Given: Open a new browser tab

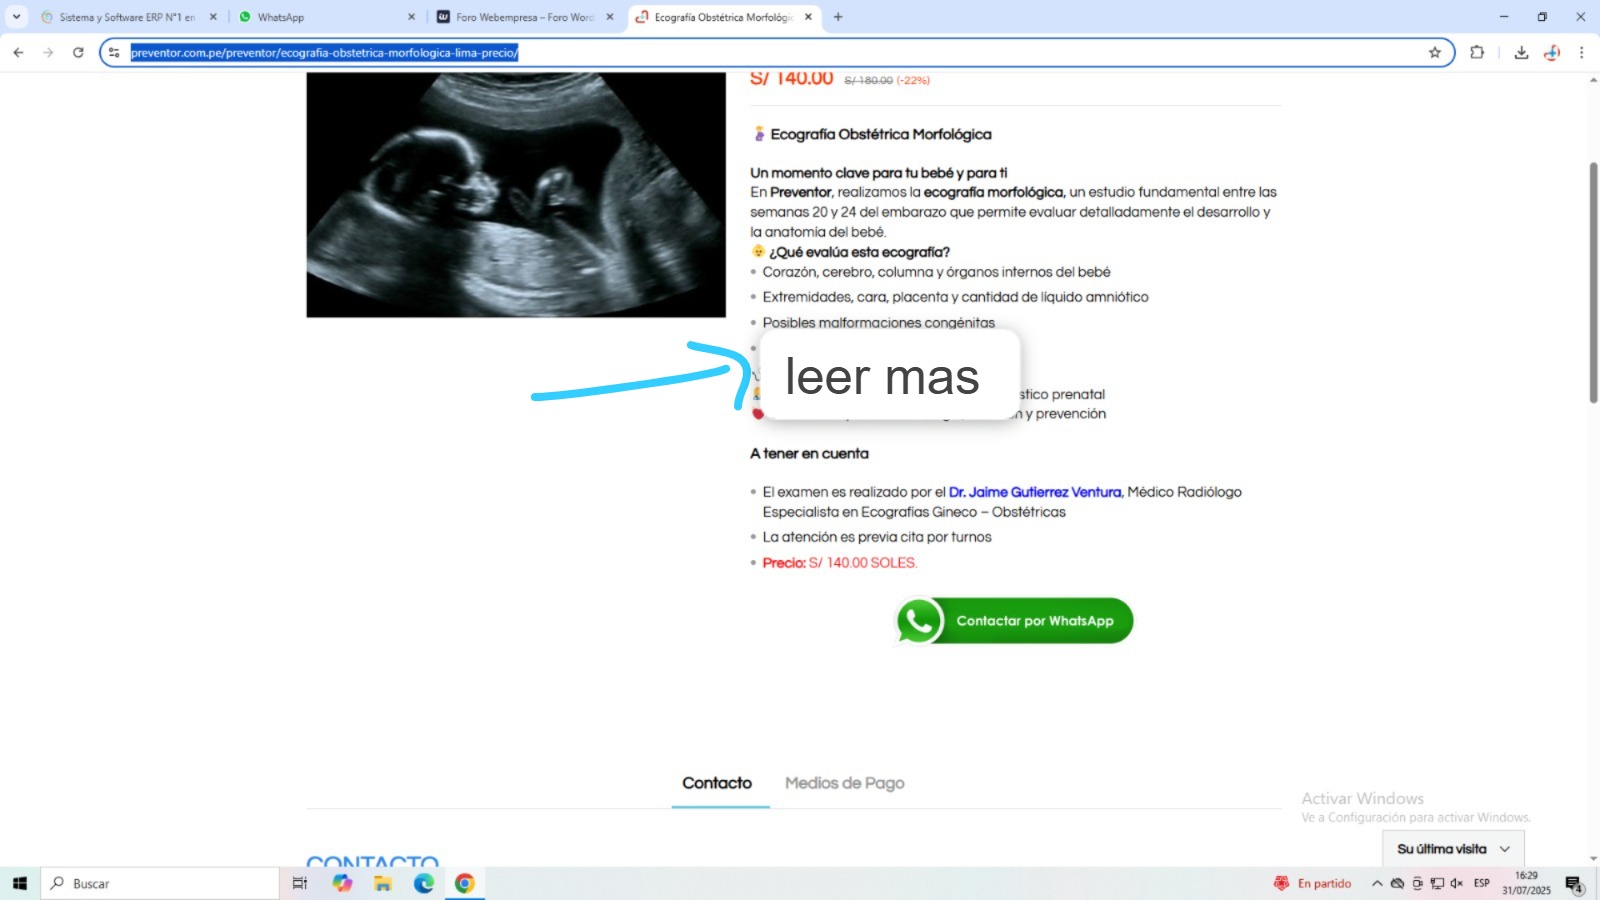Looking at the screenshot, I should point(838,17).
